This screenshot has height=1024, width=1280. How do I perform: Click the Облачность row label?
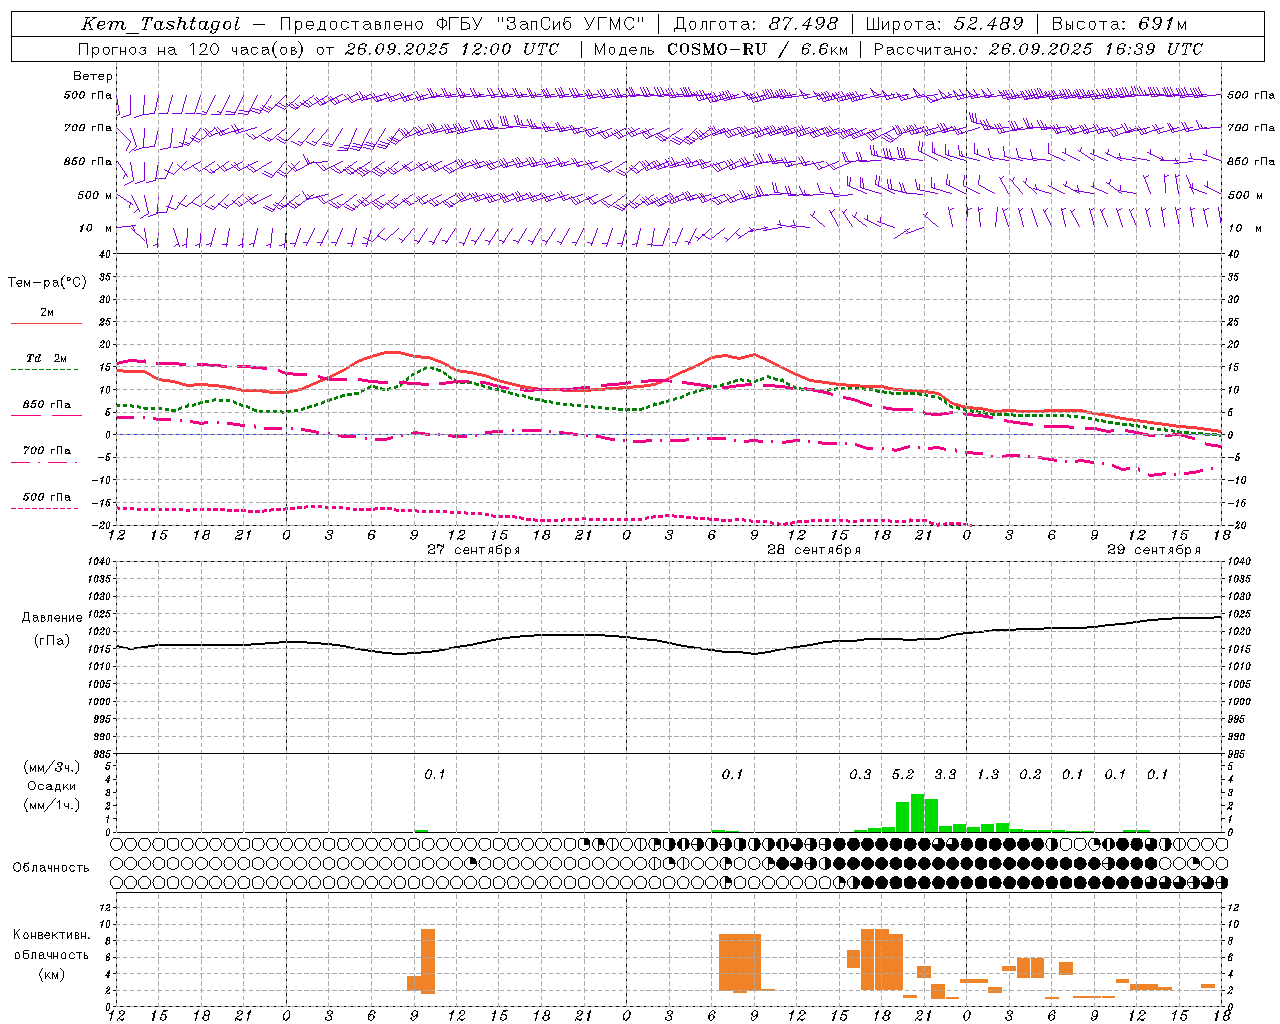point(51,867)
